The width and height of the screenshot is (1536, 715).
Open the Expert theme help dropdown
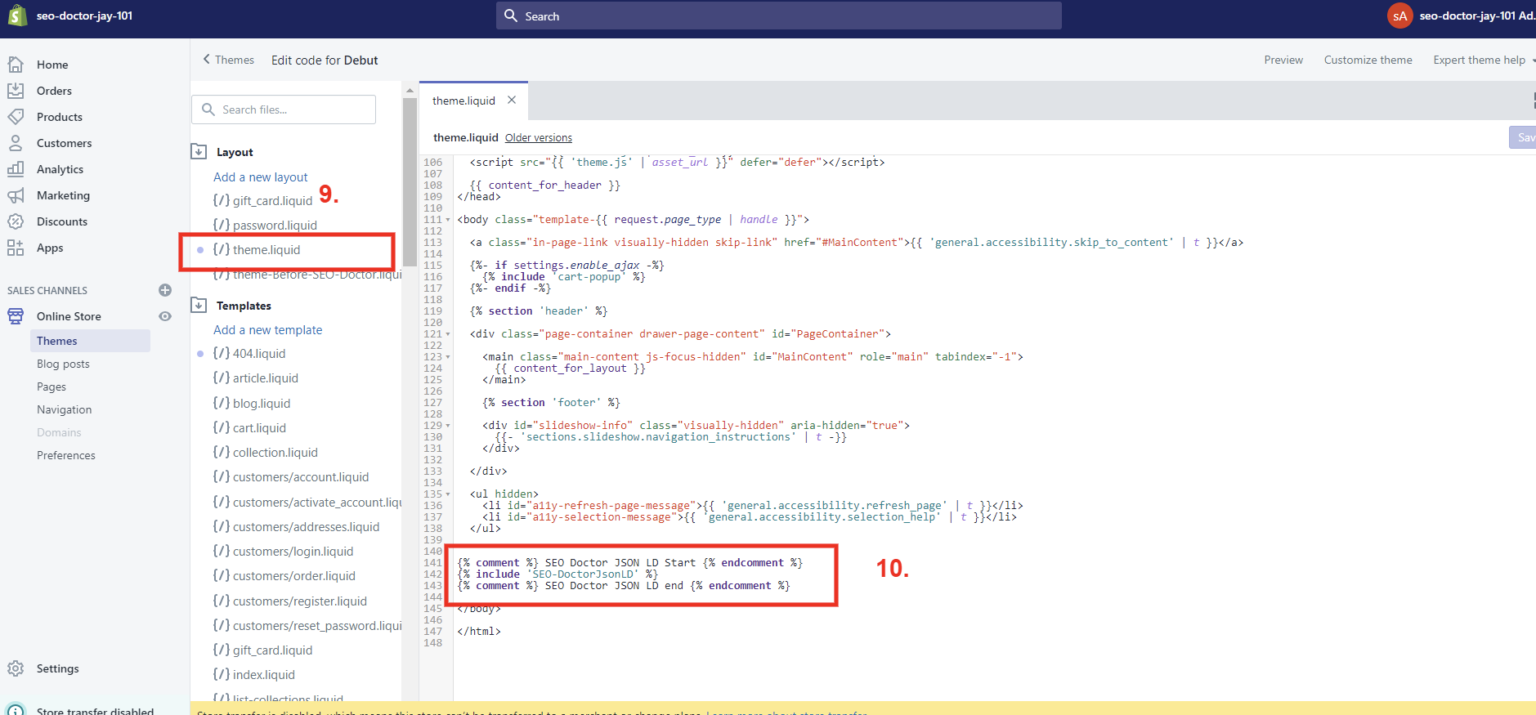pyautogui.click(x=1481, y=60)
